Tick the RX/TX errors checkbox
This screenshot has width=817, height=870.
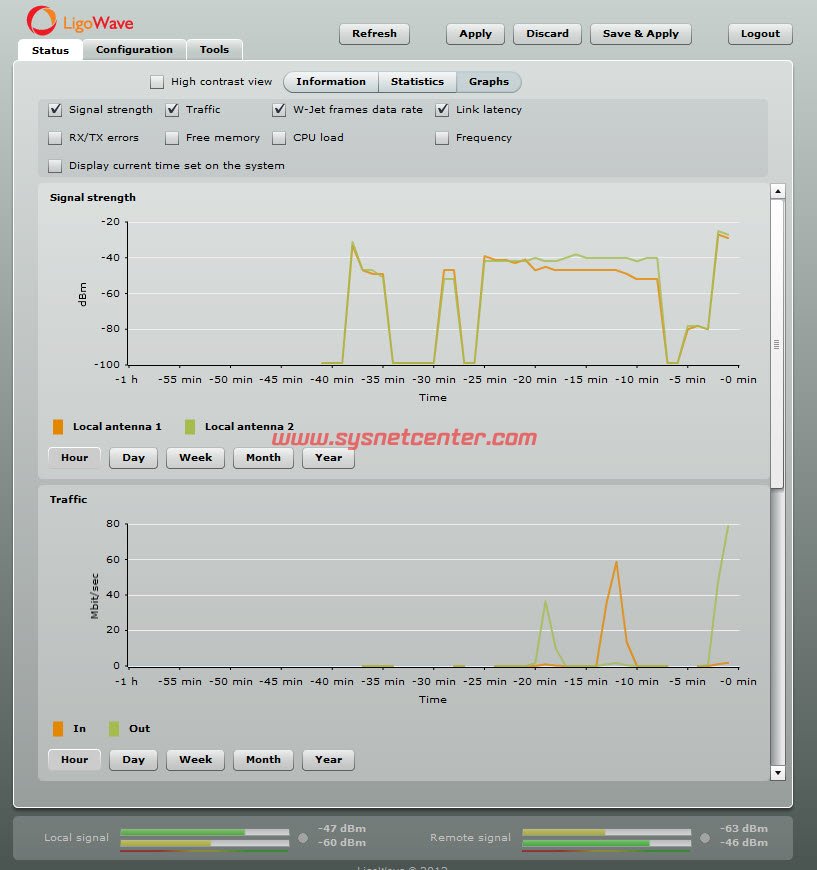pyautogui.click(x=55, y=138)
